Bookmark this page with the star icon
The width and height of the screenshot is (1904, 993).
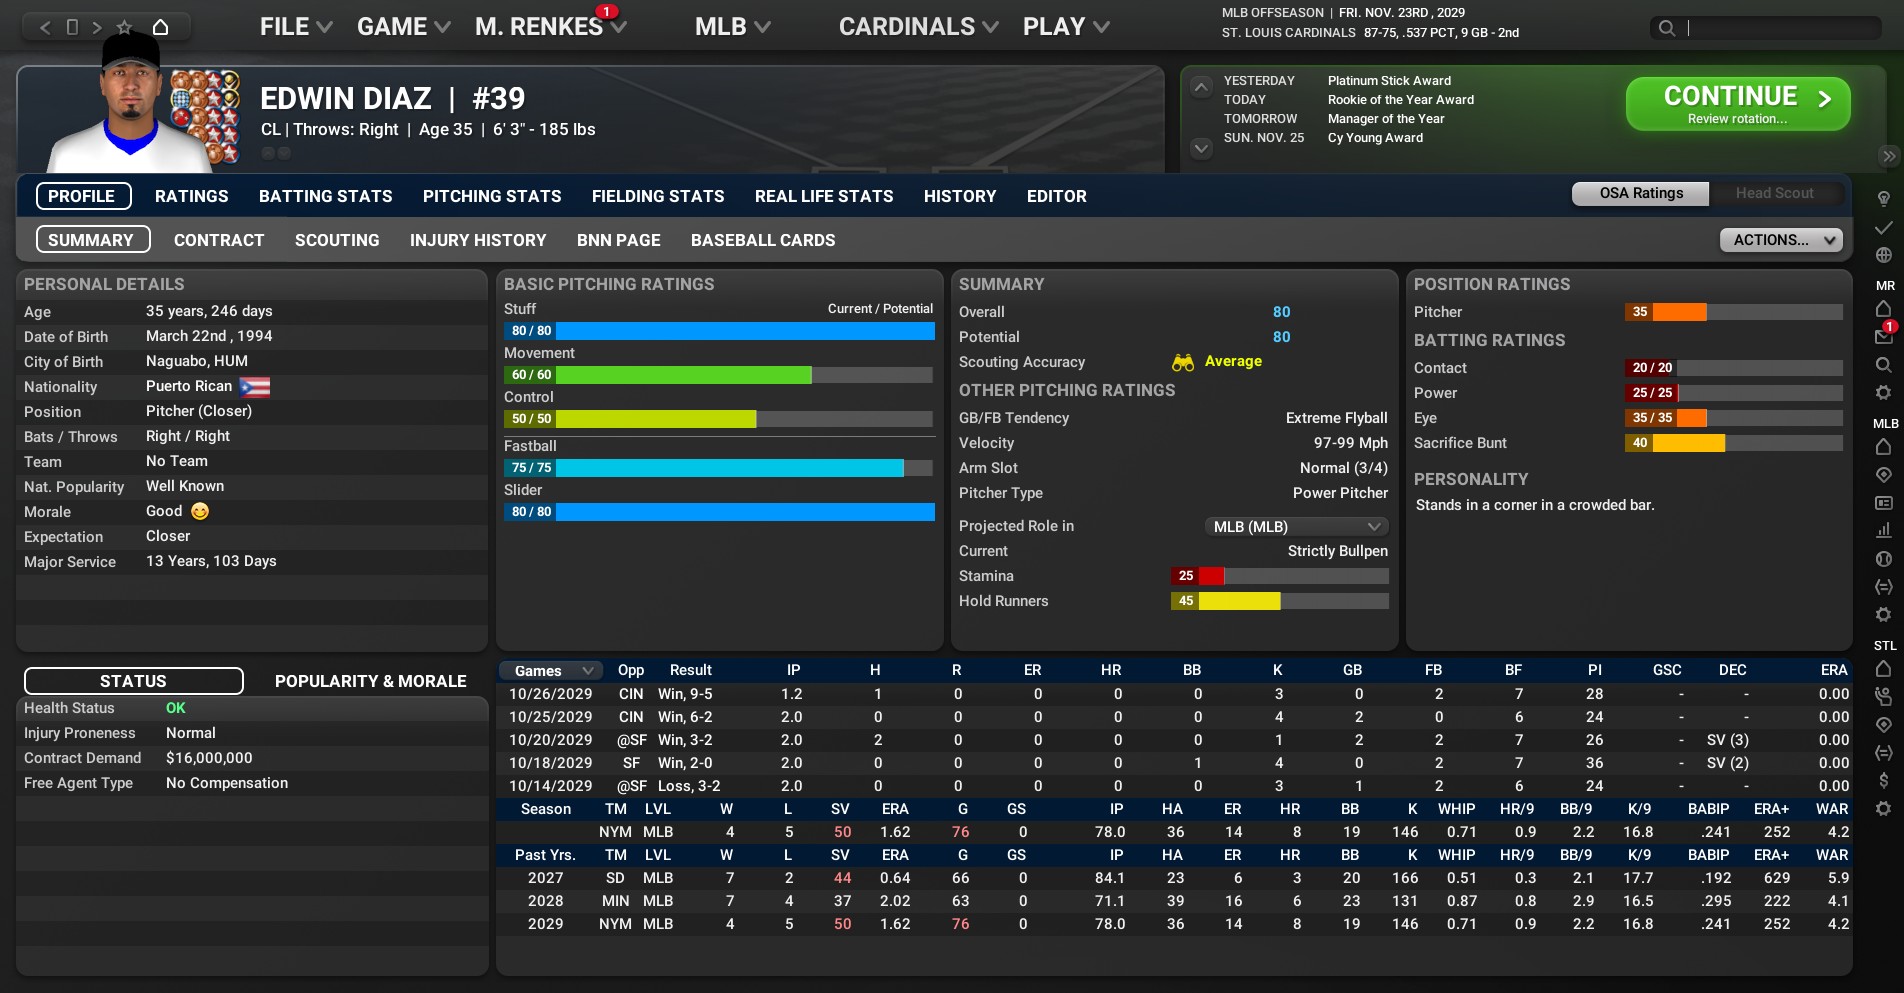[x=124, y=27]
